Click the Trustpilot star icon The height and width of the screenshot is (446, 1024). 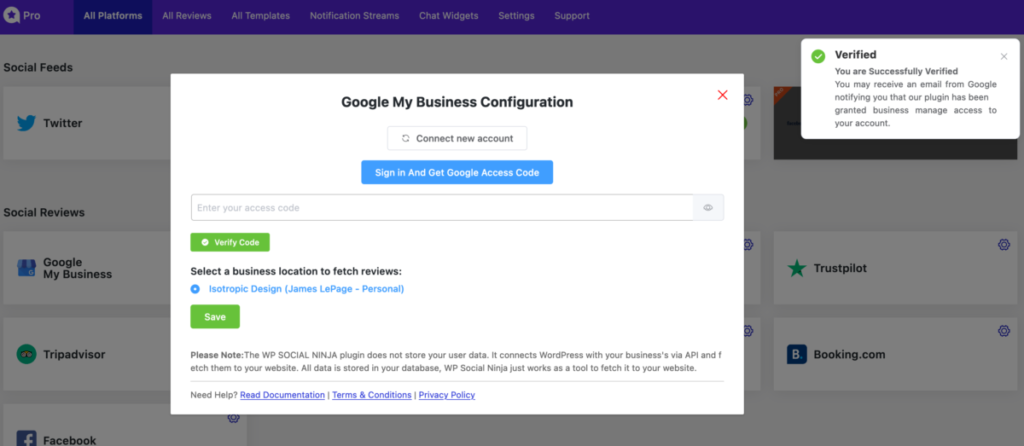[797, 268]
